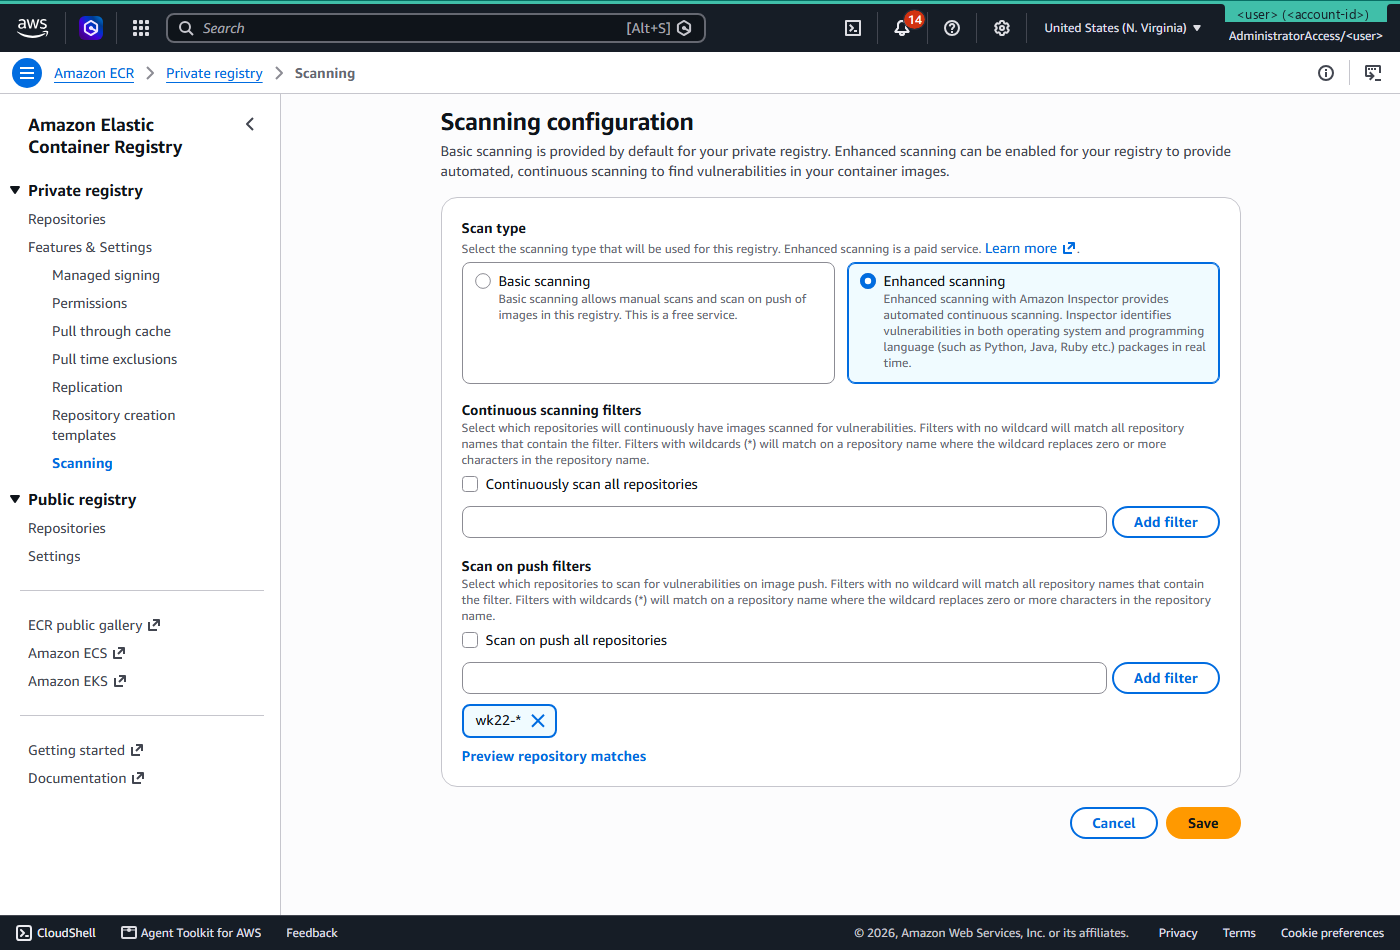Image resolution: width=1400 pixels, height=950 pixels.
Task: Open ECR public gallery external link
Action: coord(94,625)
